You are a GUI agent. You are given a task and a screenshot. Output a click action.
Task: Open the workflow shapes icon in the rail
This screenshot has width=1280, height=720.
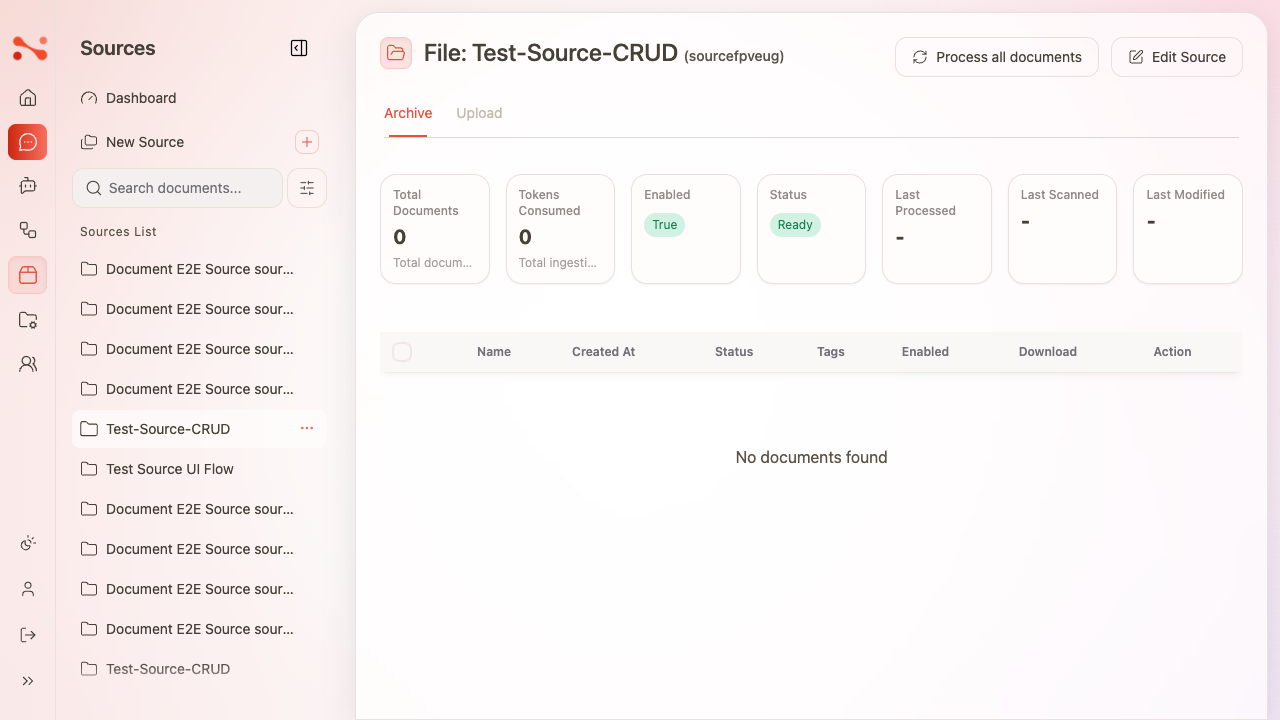tap(28, 230)
